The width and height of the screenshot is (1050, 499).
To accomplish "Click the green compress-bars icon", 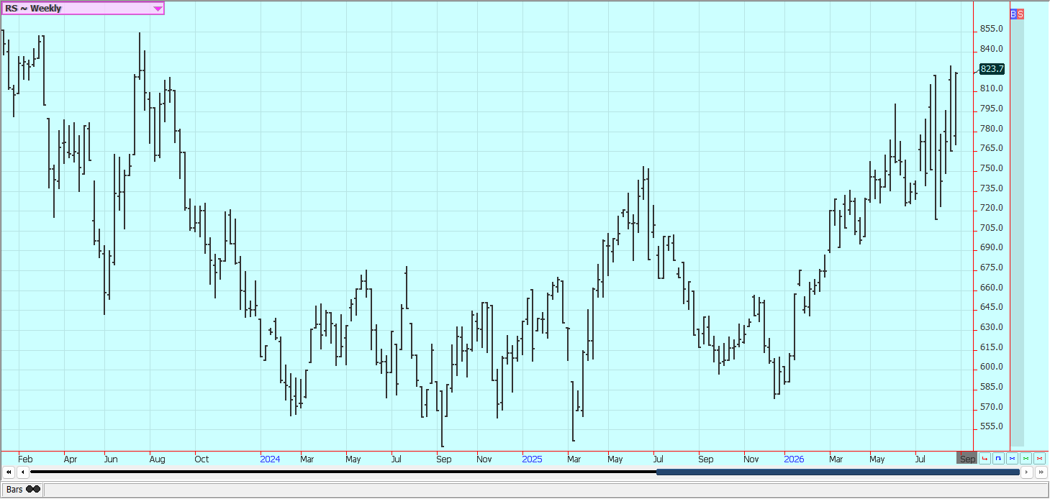I will pos(1026,459).
